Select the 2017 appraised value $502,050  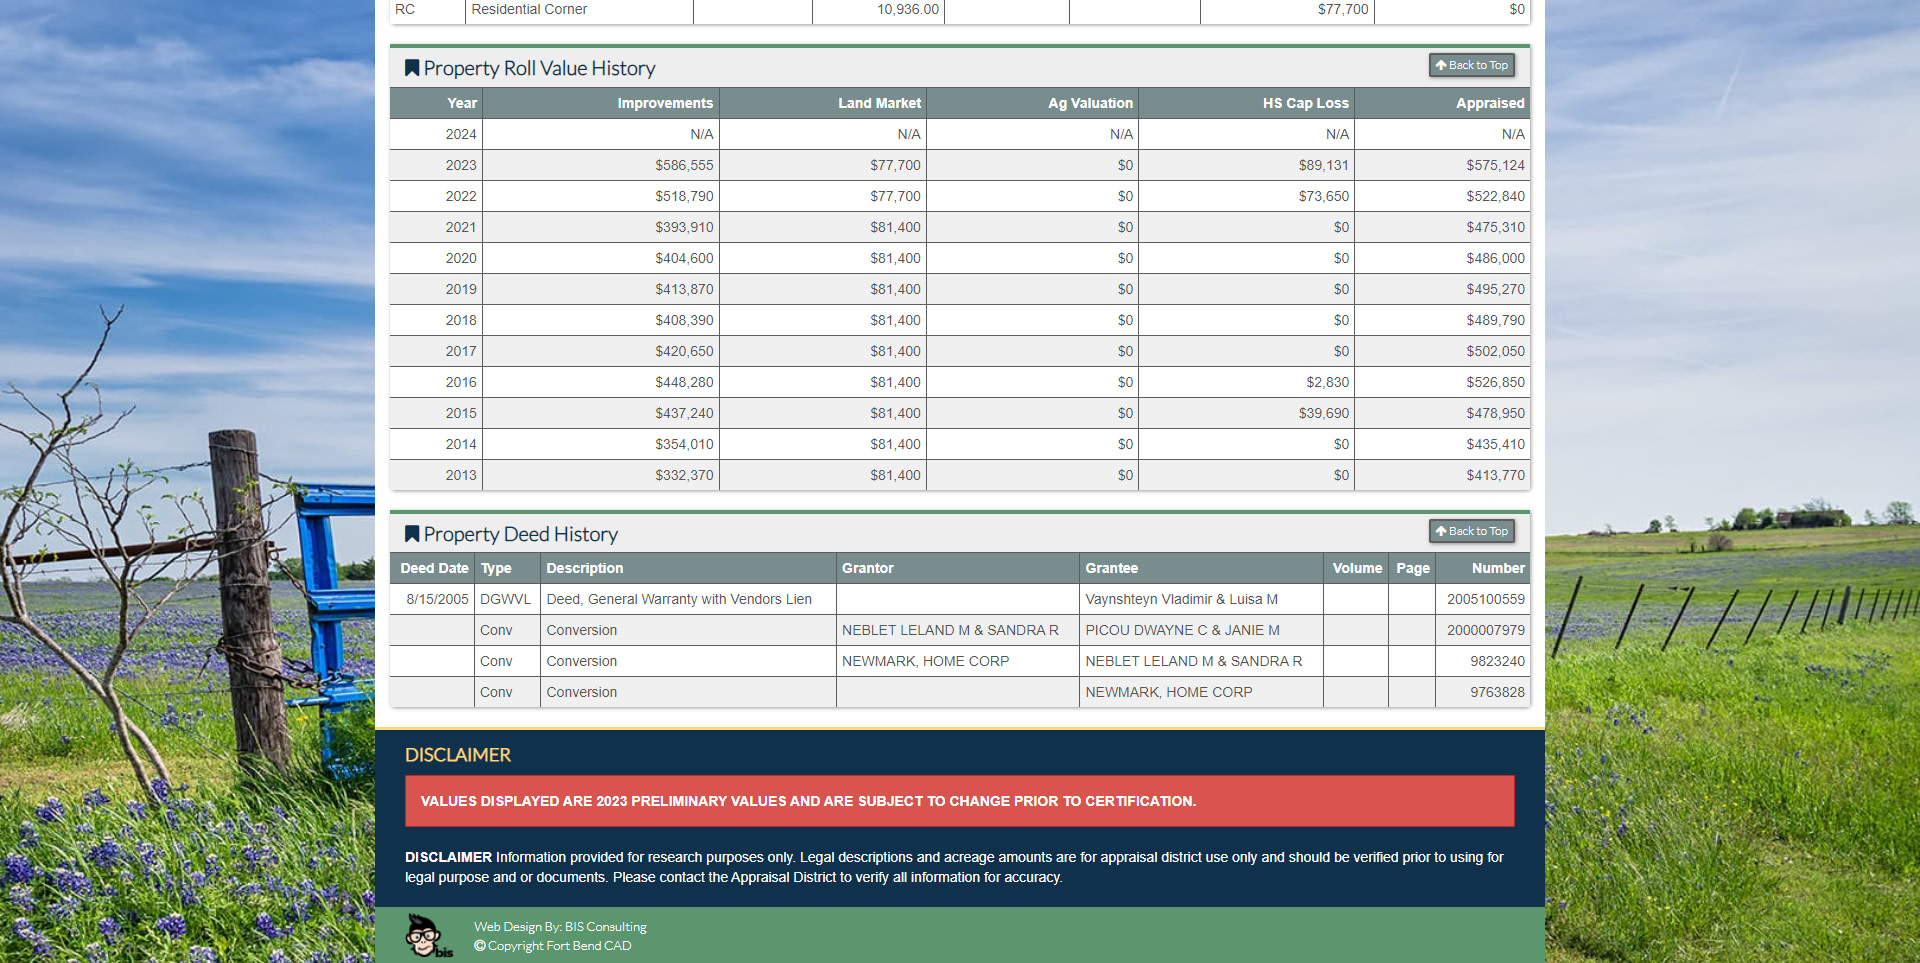pos(1495,351)
